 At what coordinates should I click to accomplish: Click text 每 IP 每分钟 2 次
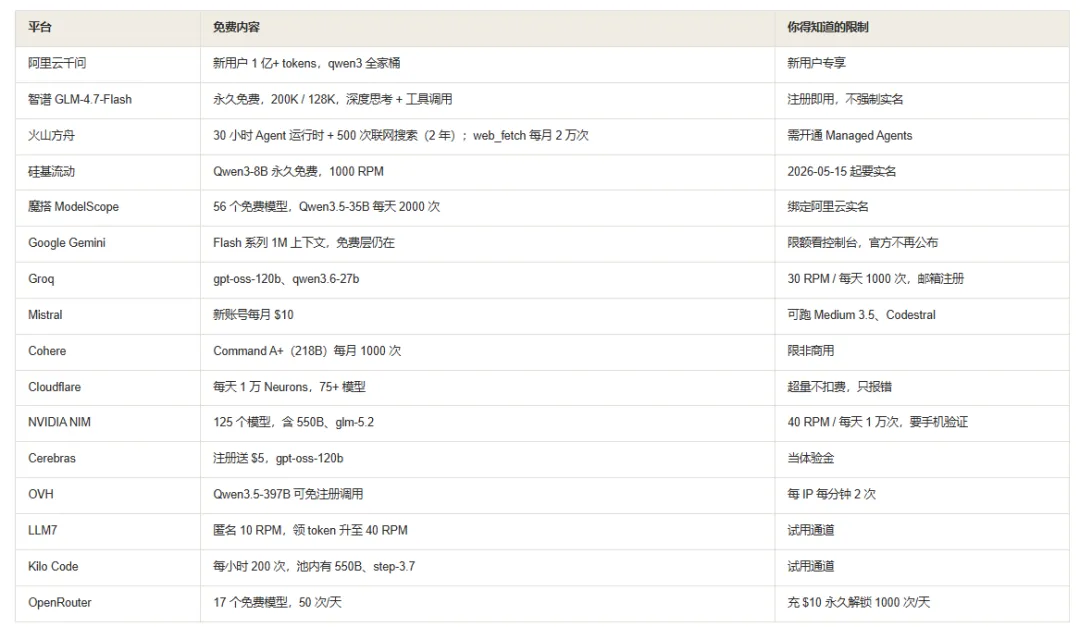pos(831,495)
